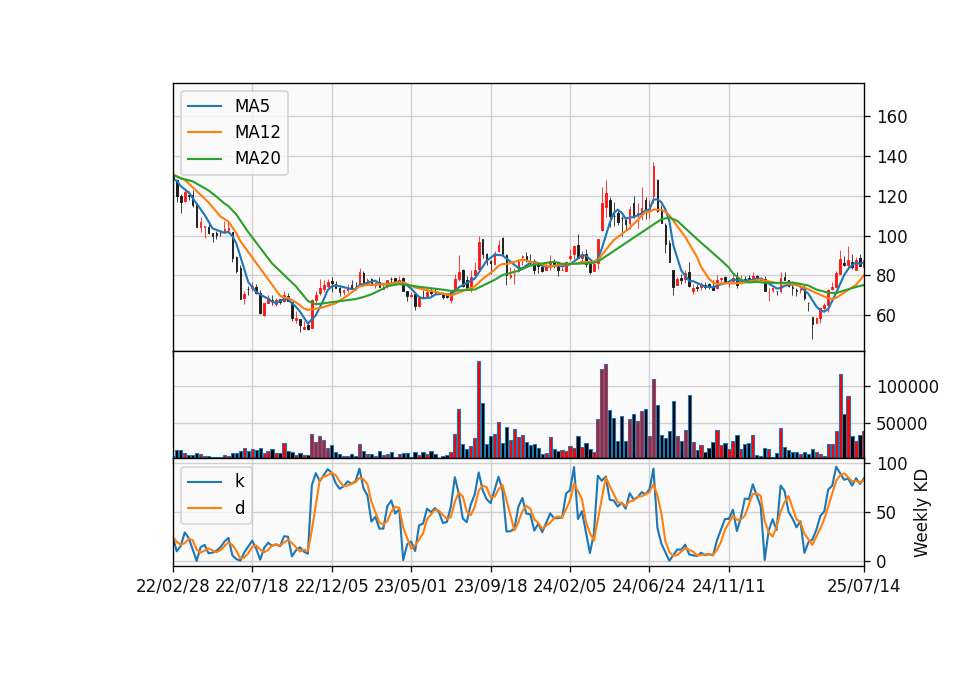960x690 pixels.
Task: Click the 24/06/24 date tick label
Action: point(649,586)
